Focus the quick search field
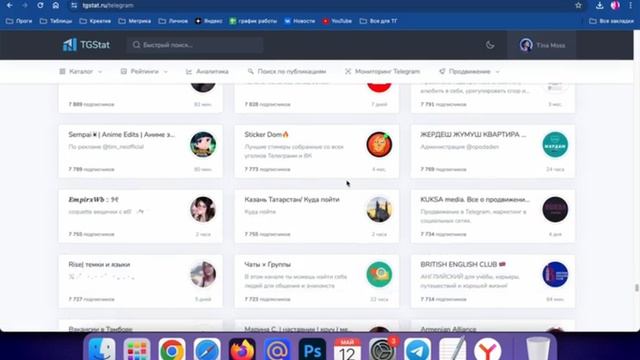This screenshot has height=360, width=640. pos(195,45)
